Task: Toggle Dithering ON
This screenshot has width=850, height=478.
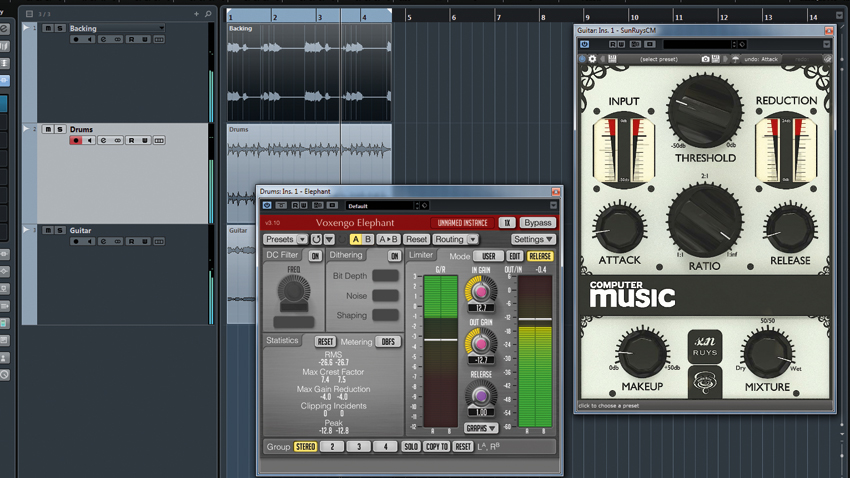Action: (x=394, y=256)
